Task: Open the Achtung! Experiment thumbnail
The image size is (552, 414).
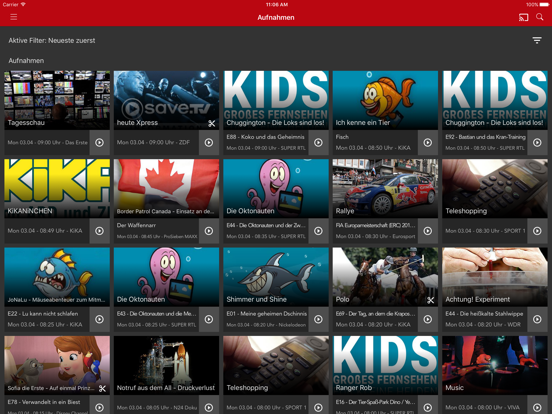Action: click(495, 277)
